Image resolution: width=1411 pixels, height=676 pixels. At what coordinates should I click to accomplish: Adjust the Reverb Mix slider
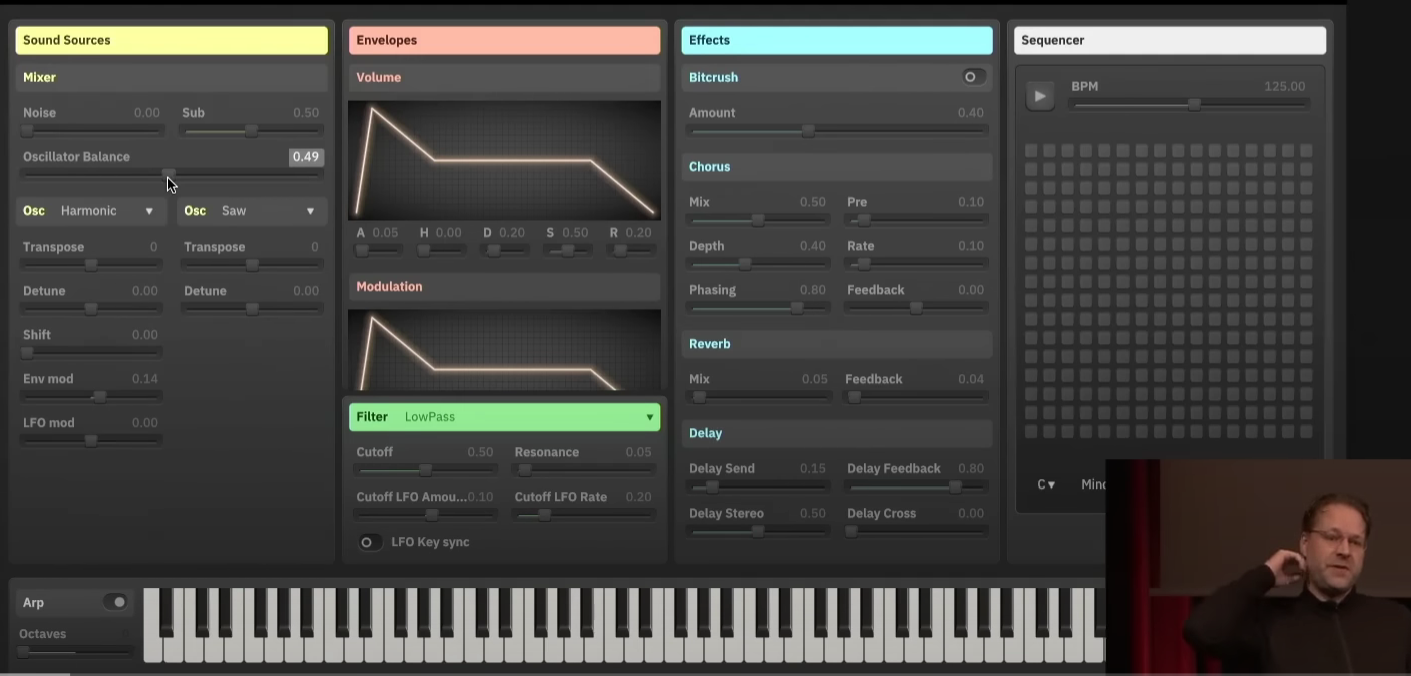(x=758, y=397)
